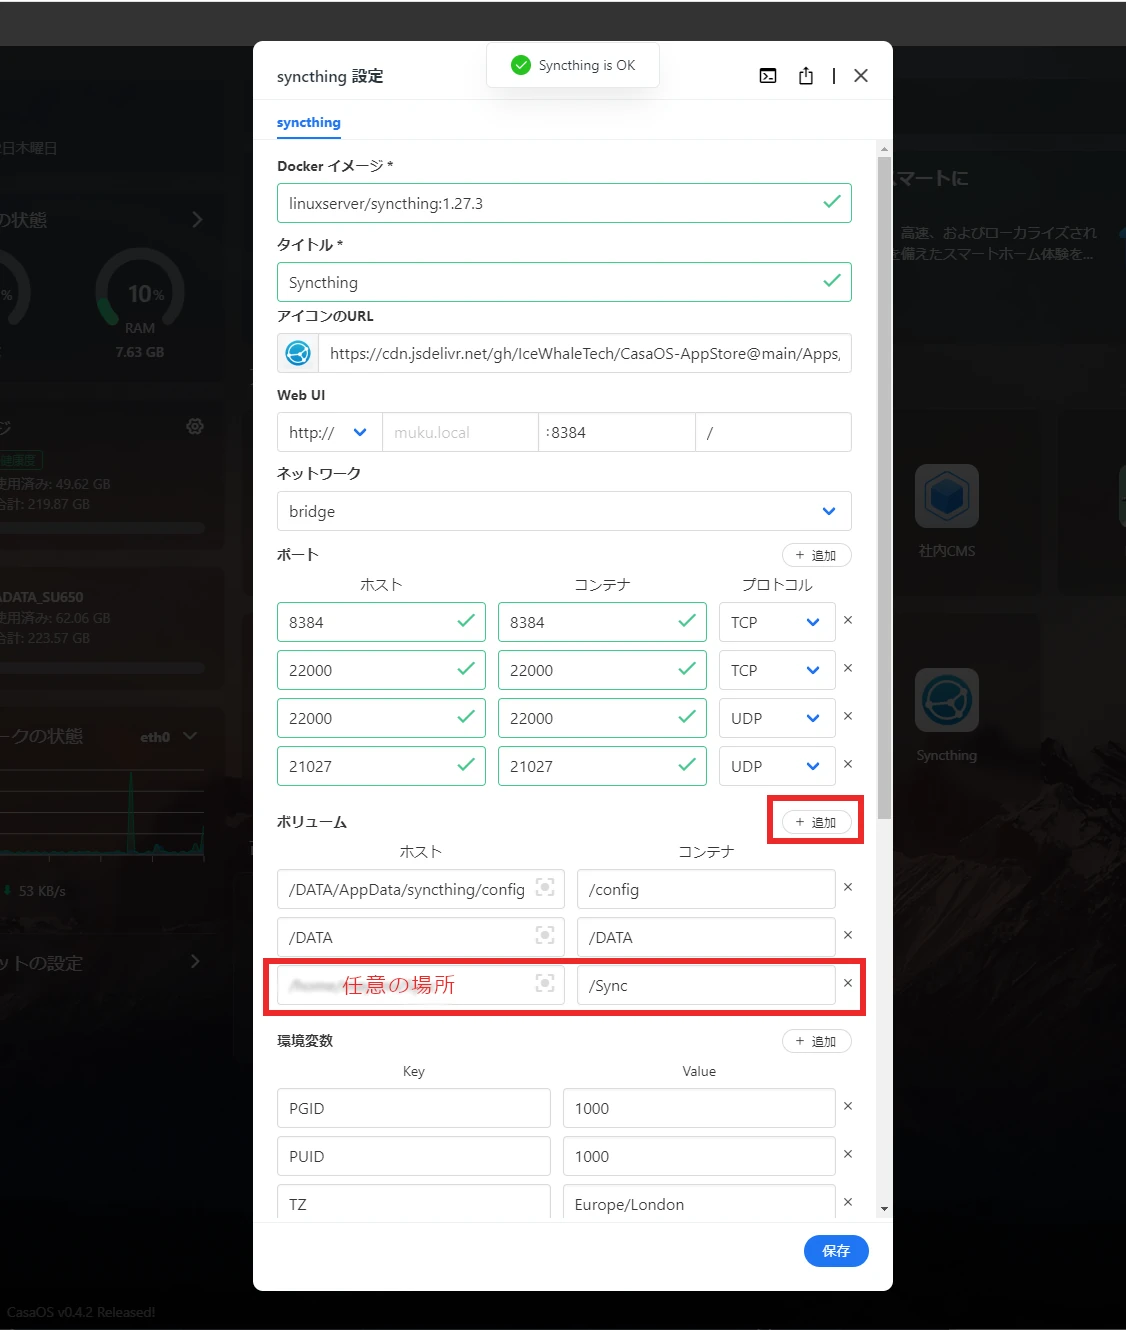Edit the Syncthing title field

[x=564, y=282]
